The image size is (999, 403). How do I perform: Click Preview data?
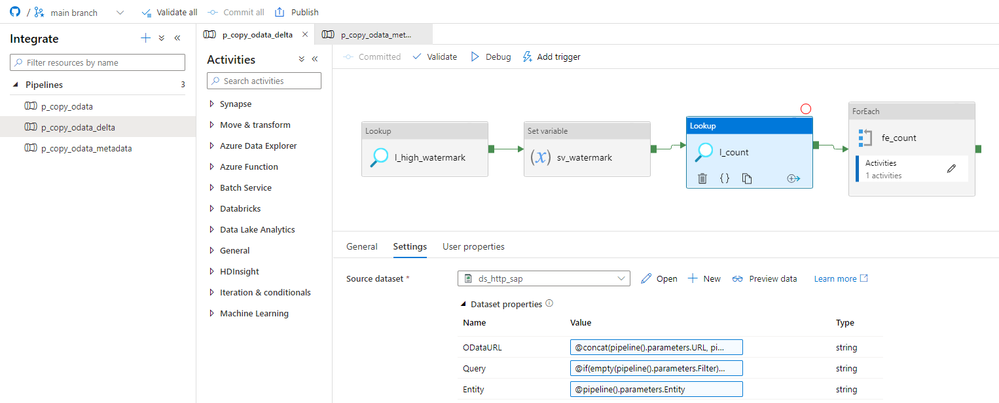tap(765, 279)
